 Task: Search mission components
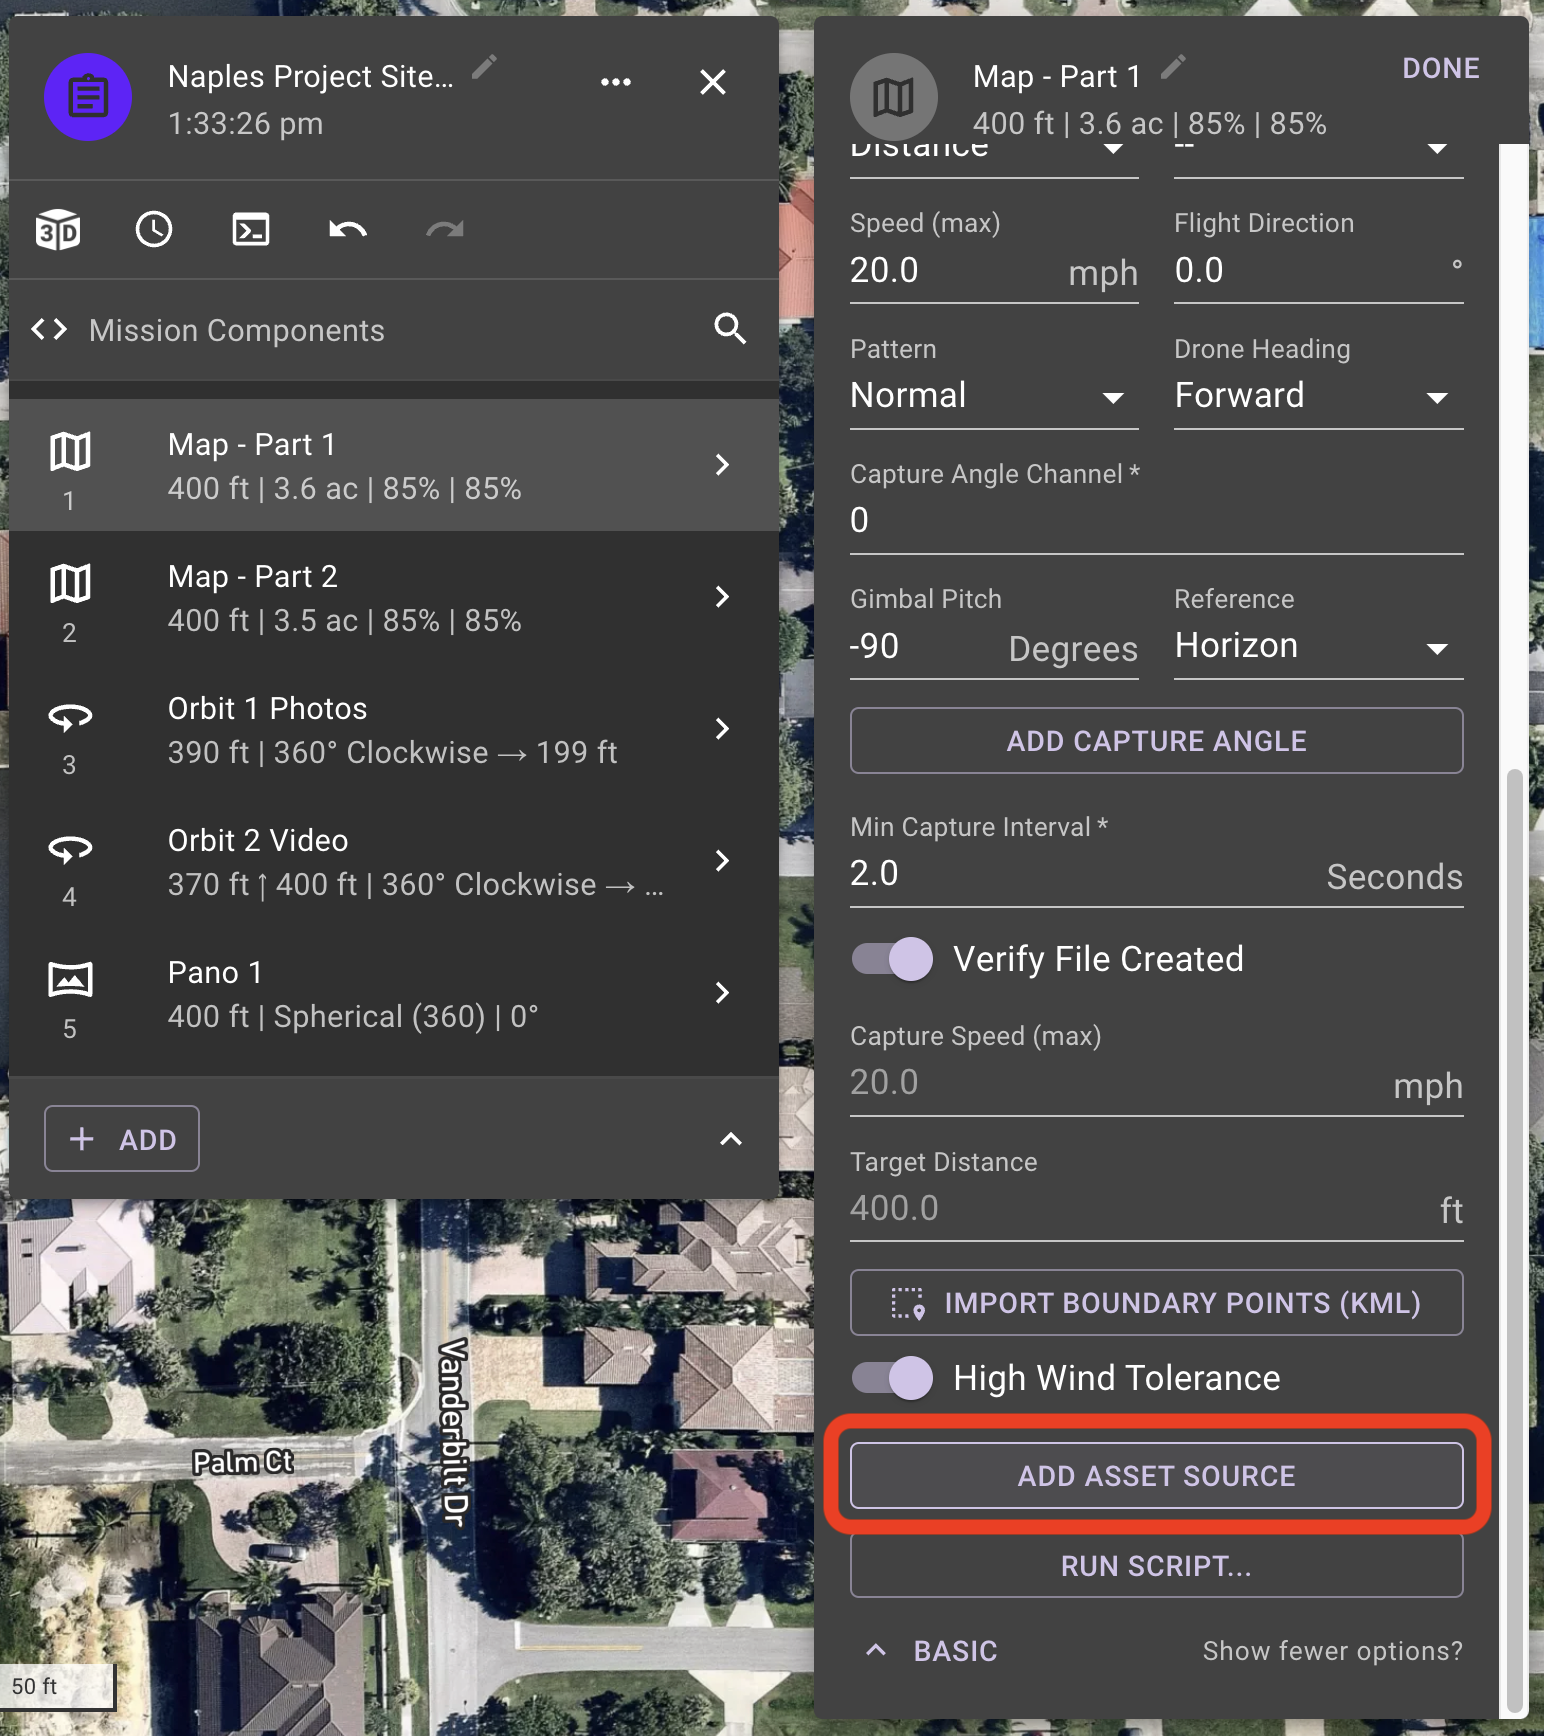coord(730,329)
